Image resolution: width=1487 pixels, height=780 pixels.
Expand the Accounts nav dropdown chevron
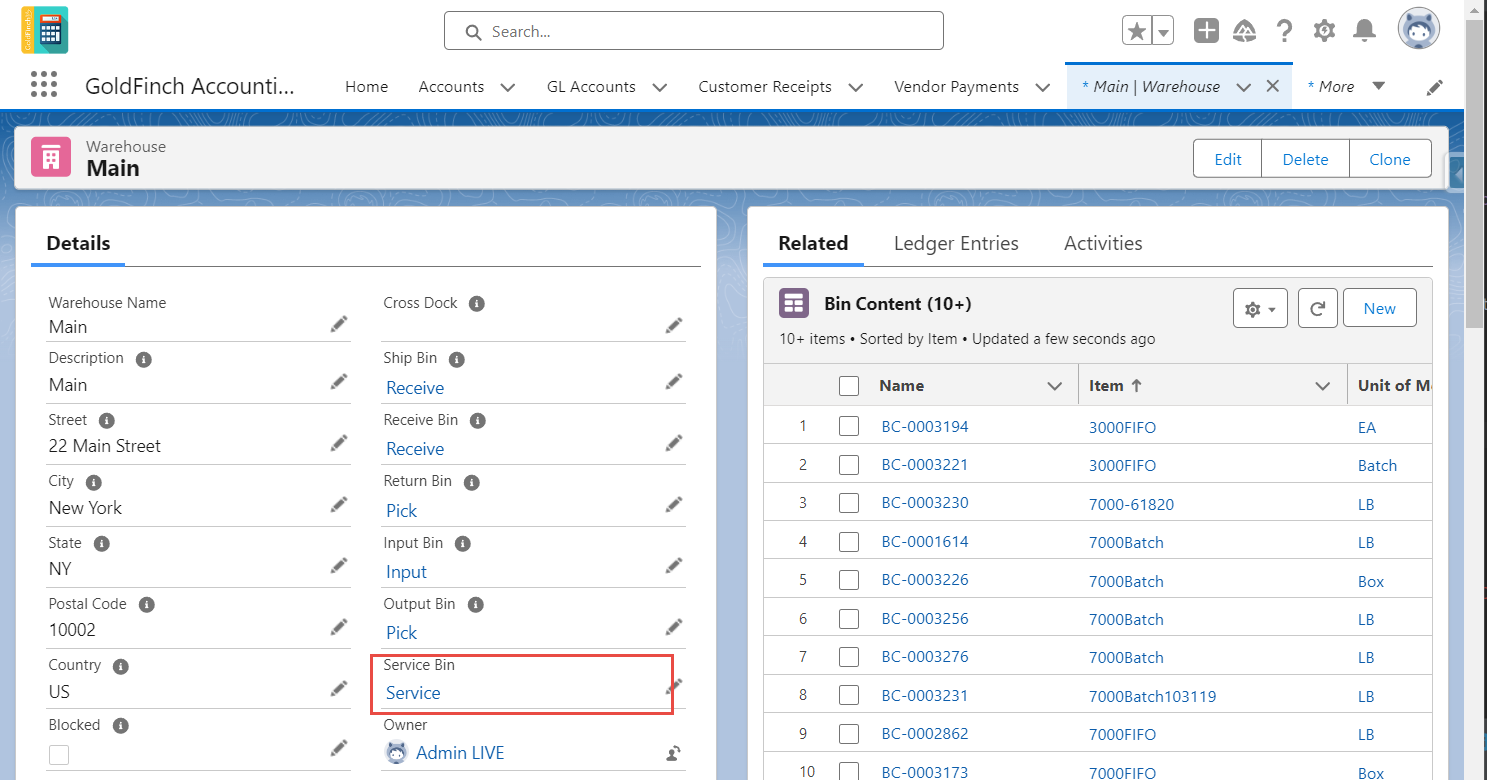click(508, 87)
